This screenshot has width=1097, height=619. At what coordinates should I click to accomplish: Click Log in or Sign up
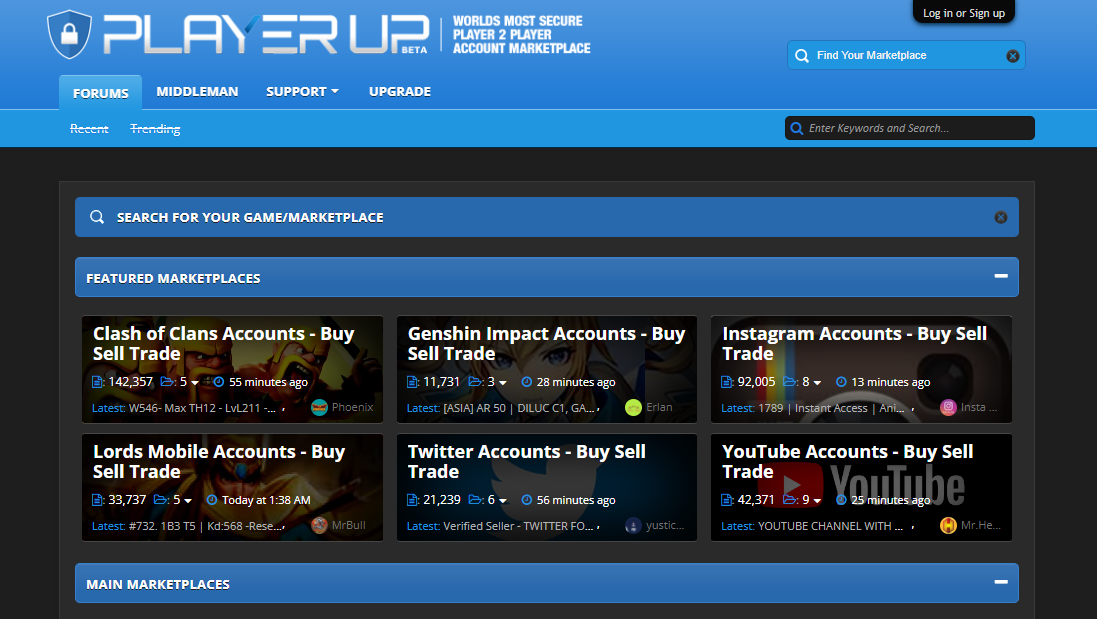coord(963,13)
